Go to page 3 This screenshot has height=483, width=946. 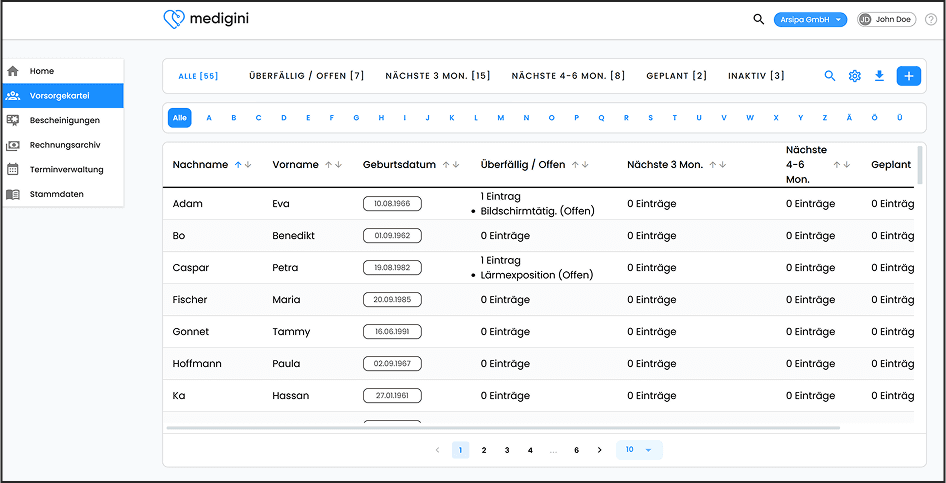tap(507, 450)
